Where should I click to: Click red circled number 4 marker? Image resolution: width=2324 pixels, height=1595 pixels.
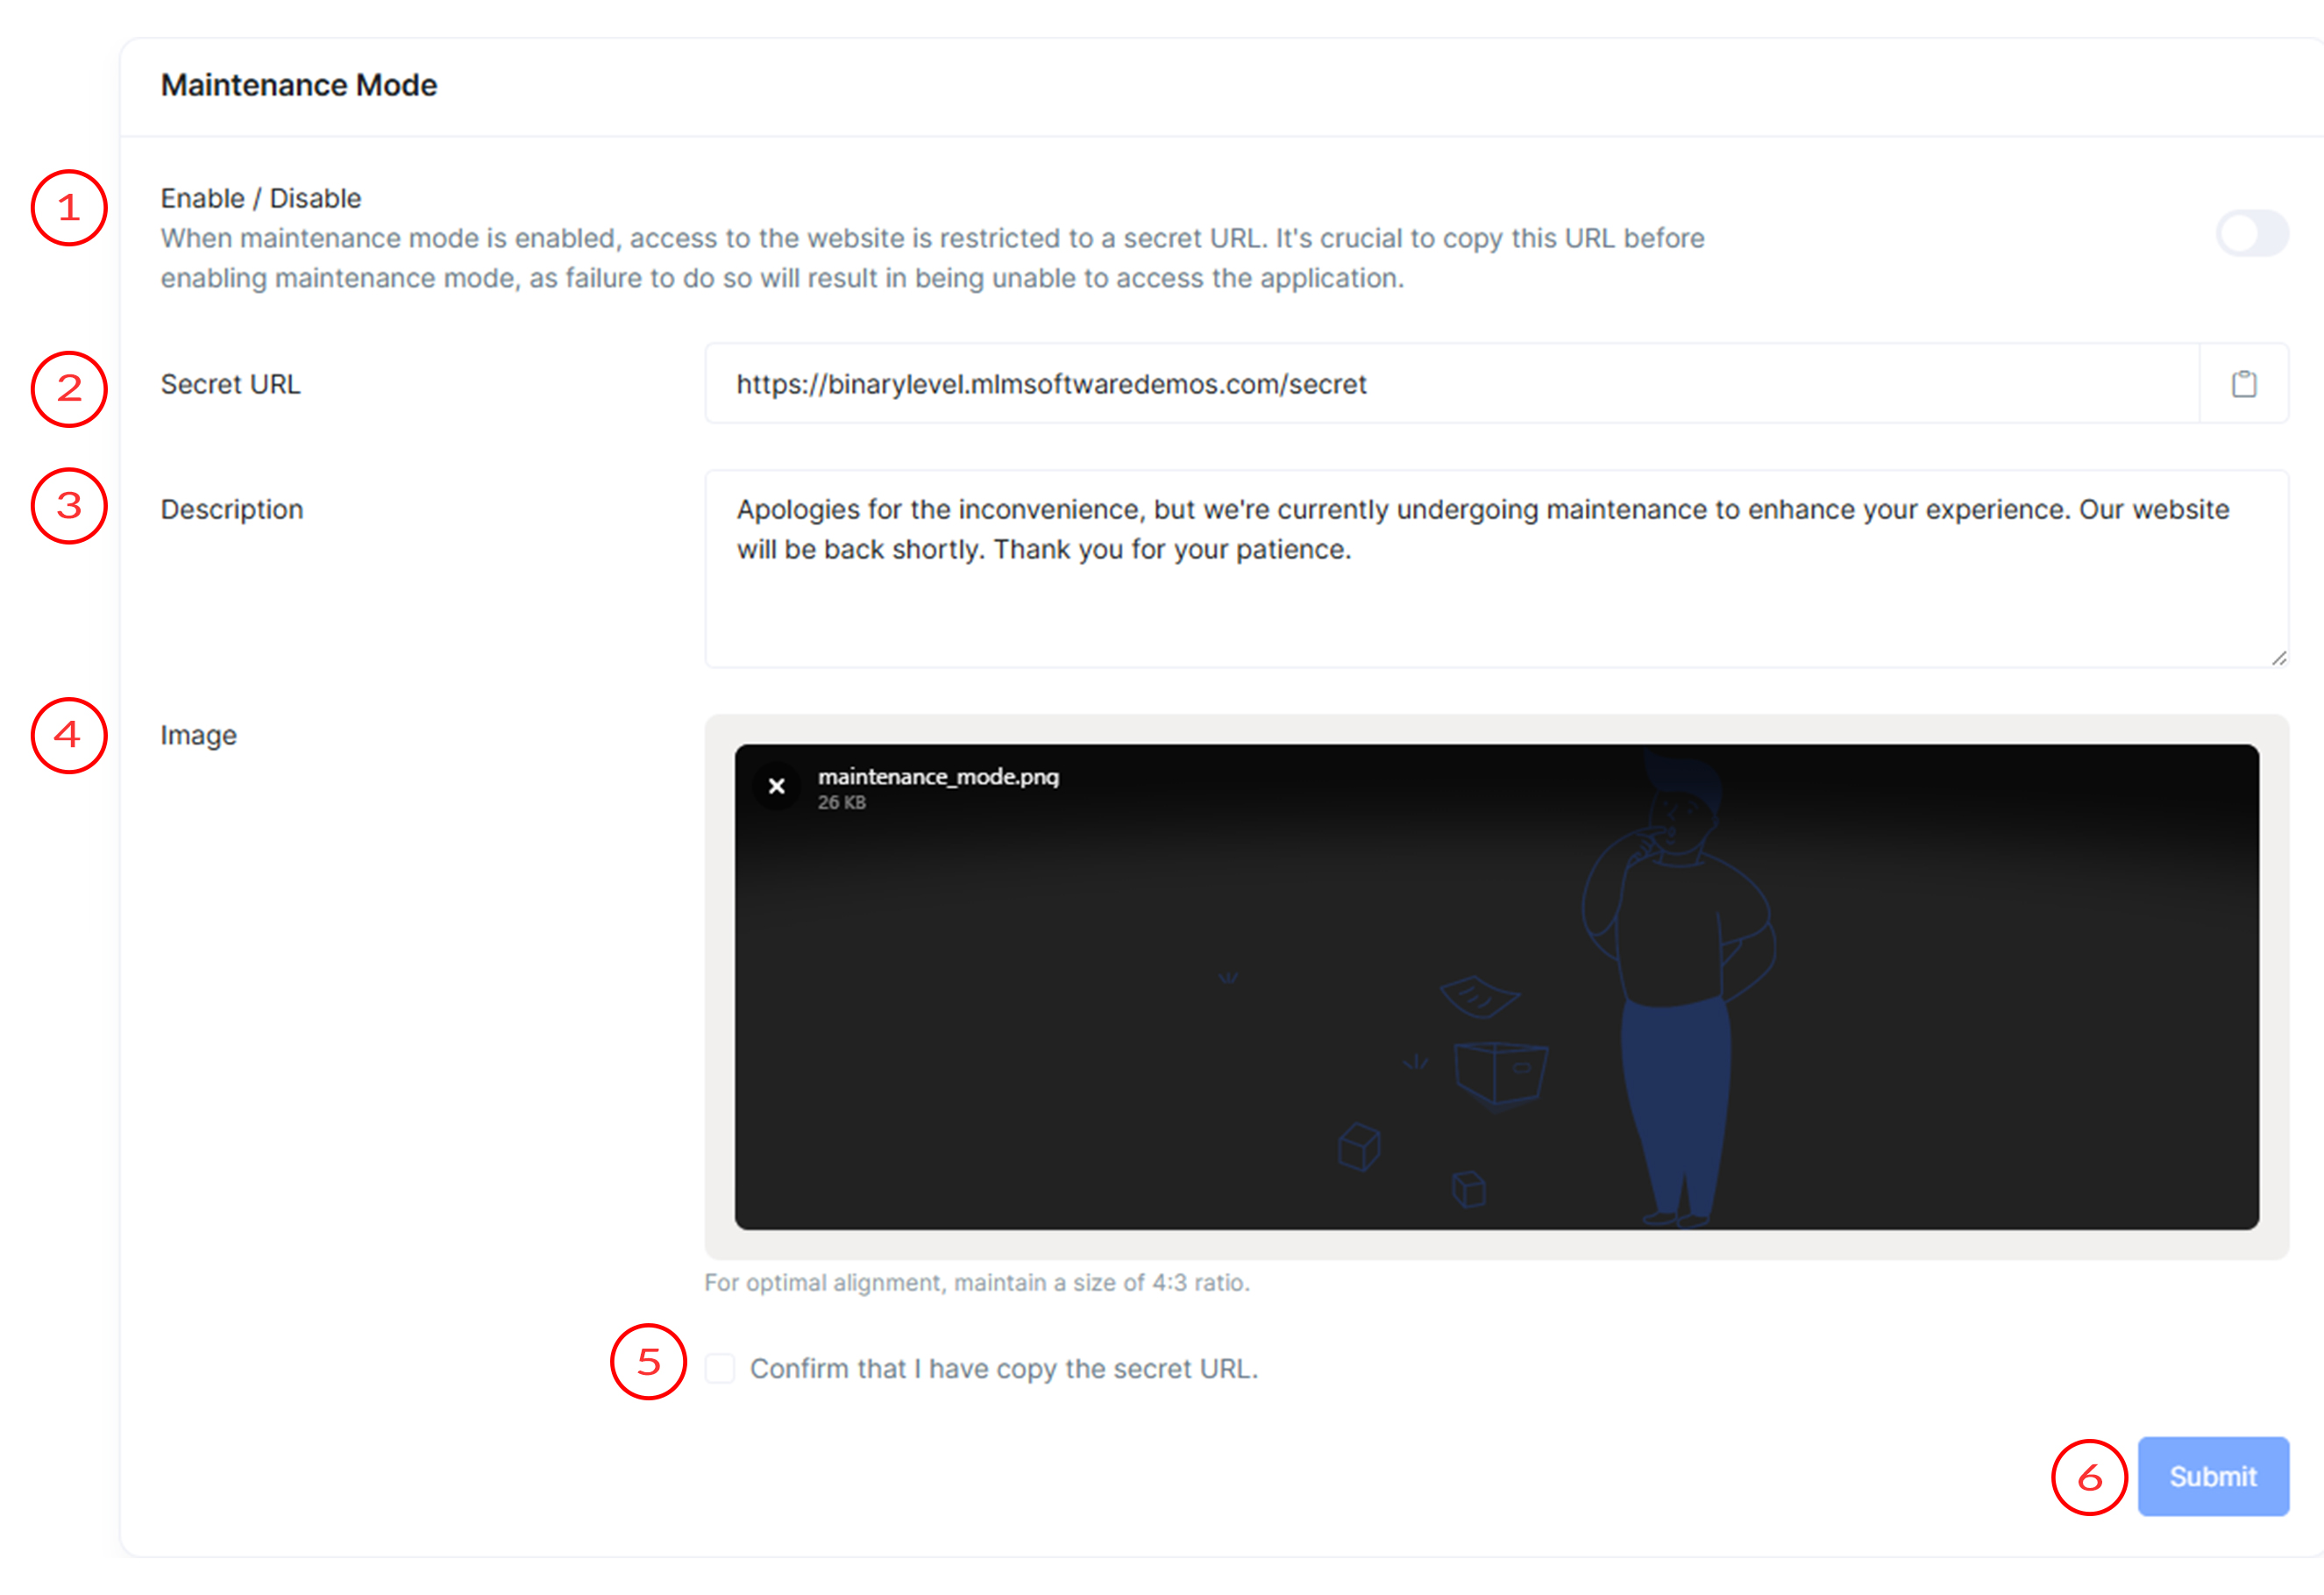click(69, 735)
